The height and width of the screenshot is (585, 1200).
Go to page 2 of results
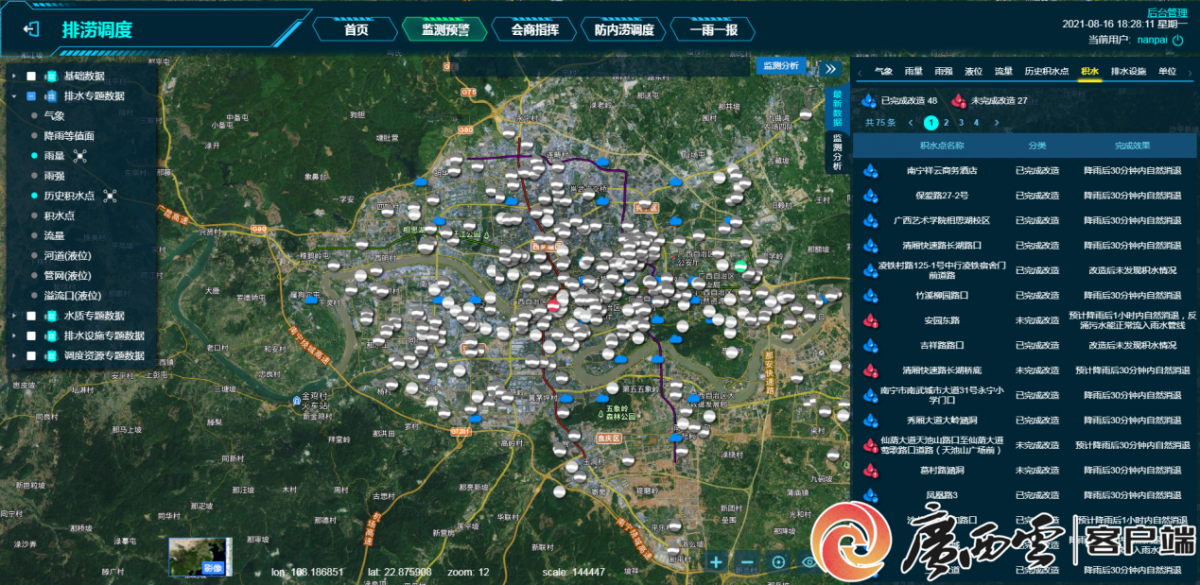click(946, 123)
